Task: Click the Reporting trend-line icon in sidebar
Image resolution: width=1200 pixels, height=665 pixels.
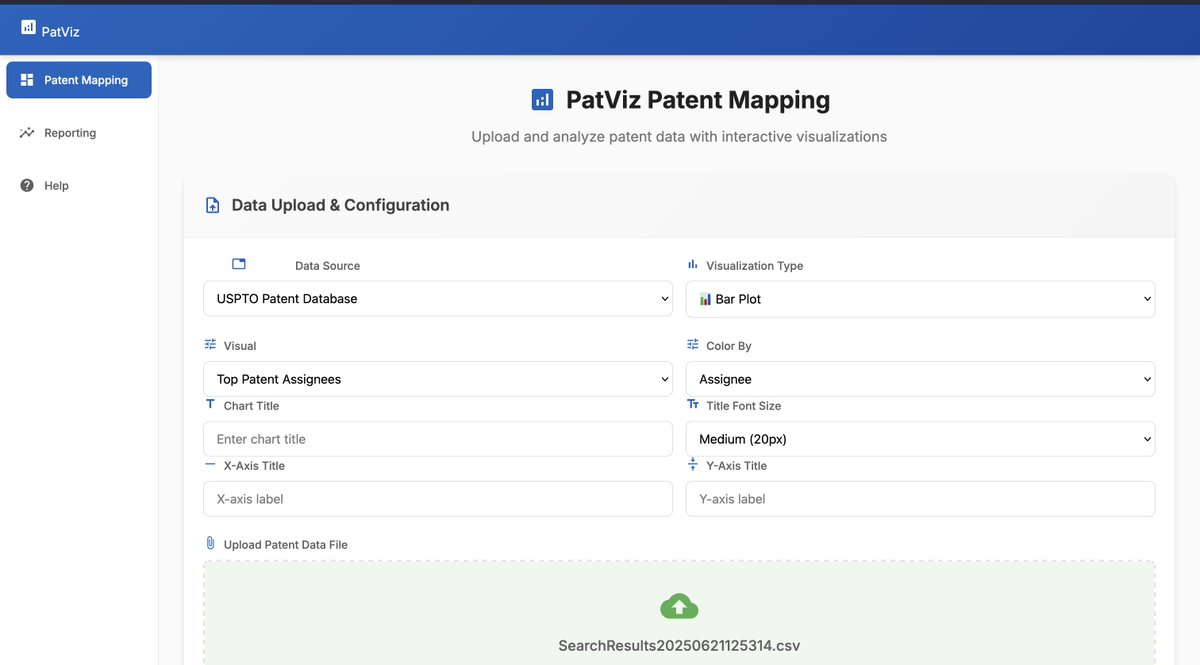Action: click(27, 133)
